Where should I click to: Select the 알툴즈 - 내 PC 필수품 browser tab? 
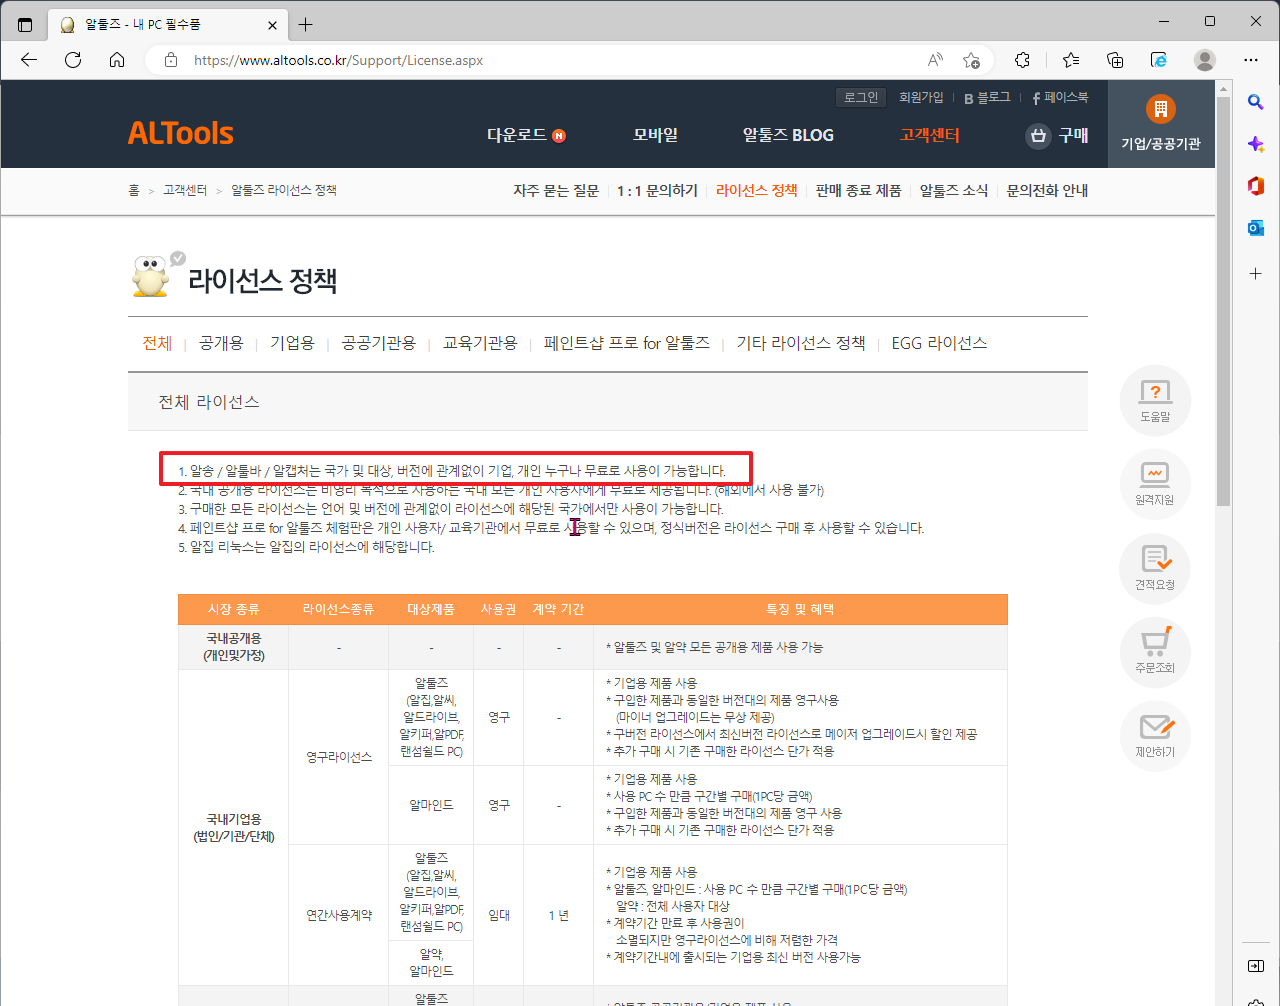coord(168,24)
